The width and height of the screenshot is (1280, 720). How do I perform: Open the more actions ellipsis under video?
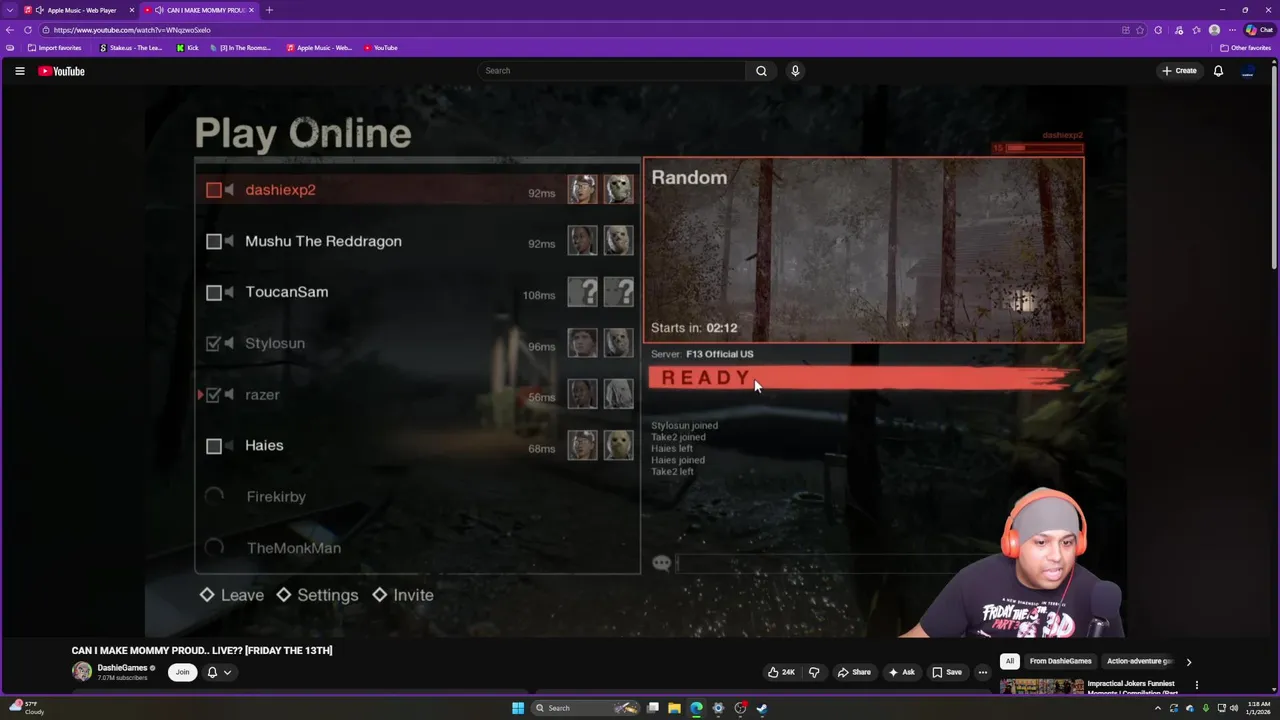click(x=982, y=672)
